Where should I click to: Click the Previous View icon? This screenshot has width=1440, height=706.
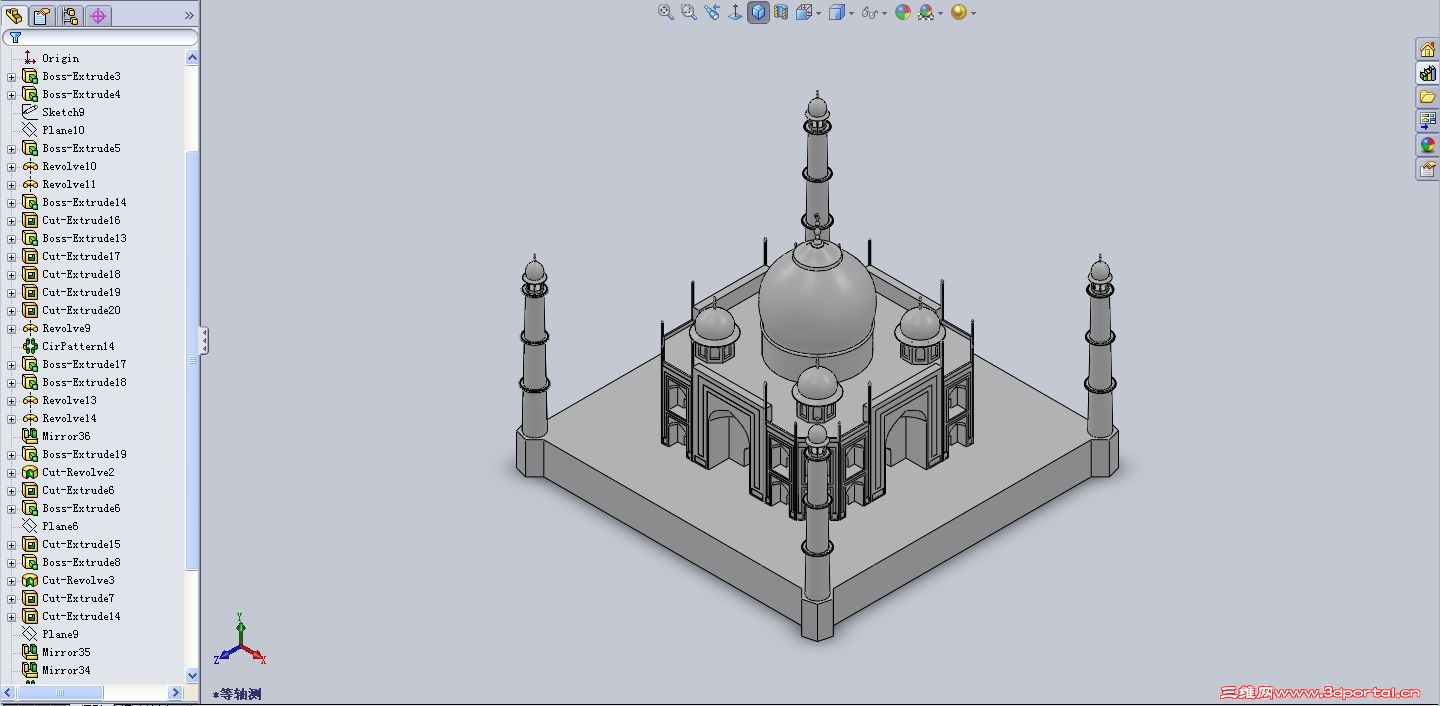712,12
